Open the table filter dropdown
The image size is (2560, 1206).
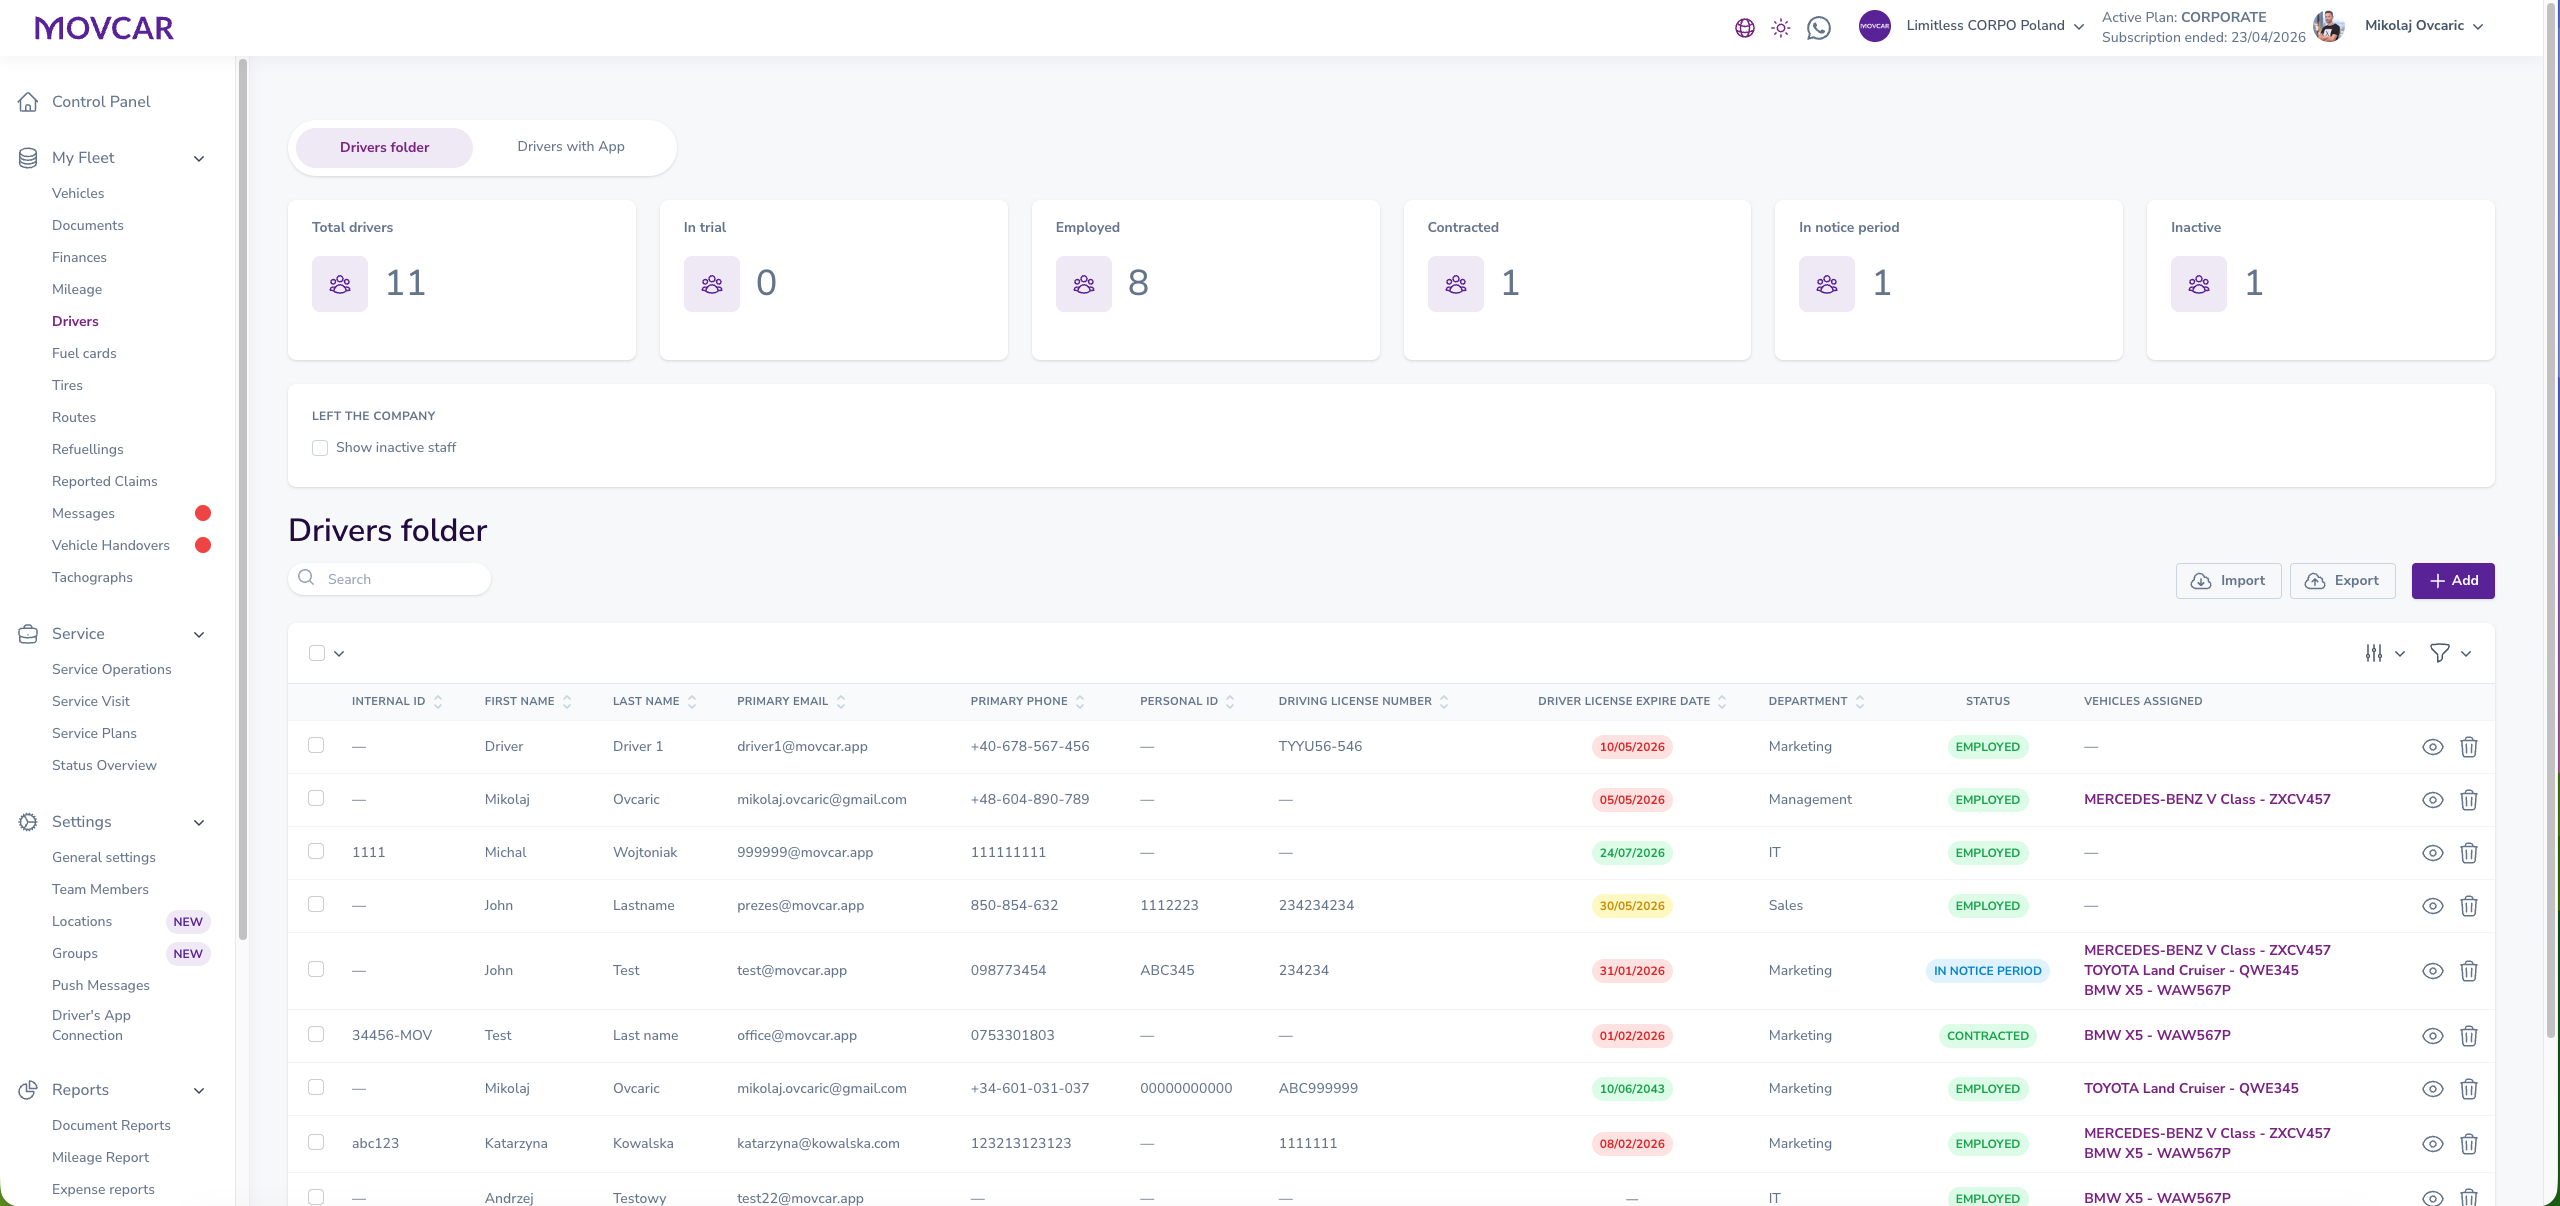click(2451, 653)
